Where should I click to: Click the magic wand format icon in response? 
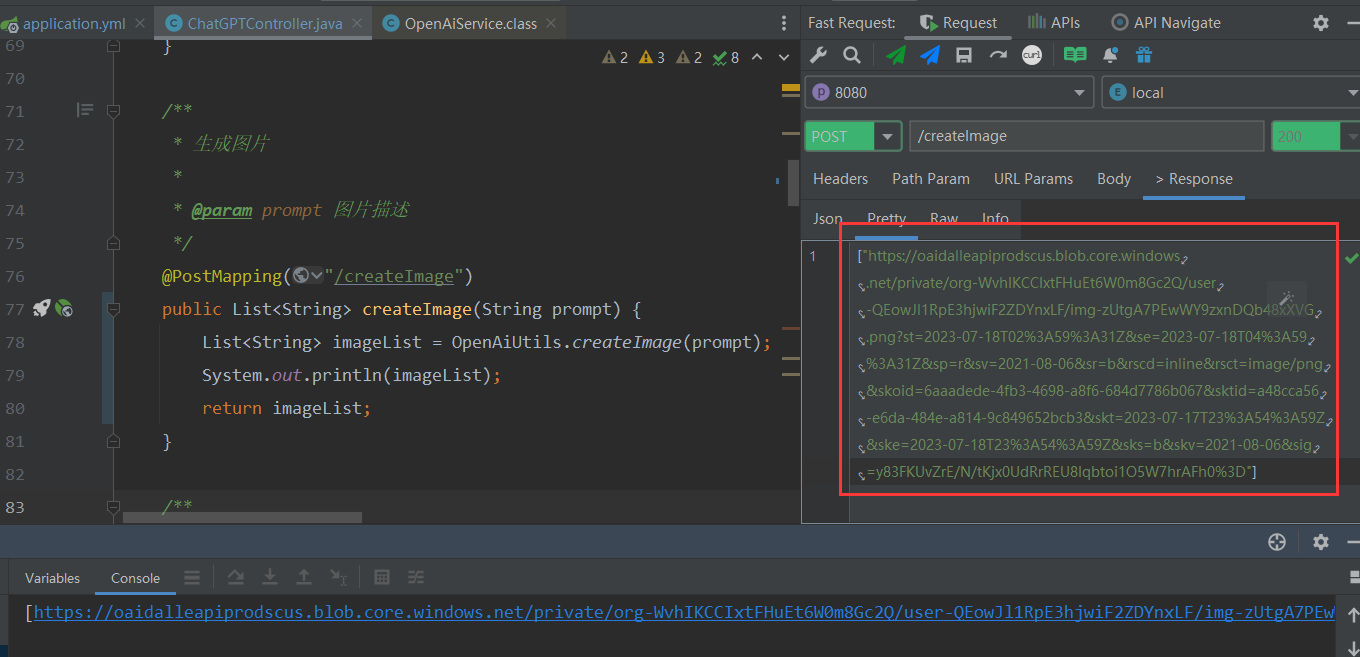(1286, 298)
